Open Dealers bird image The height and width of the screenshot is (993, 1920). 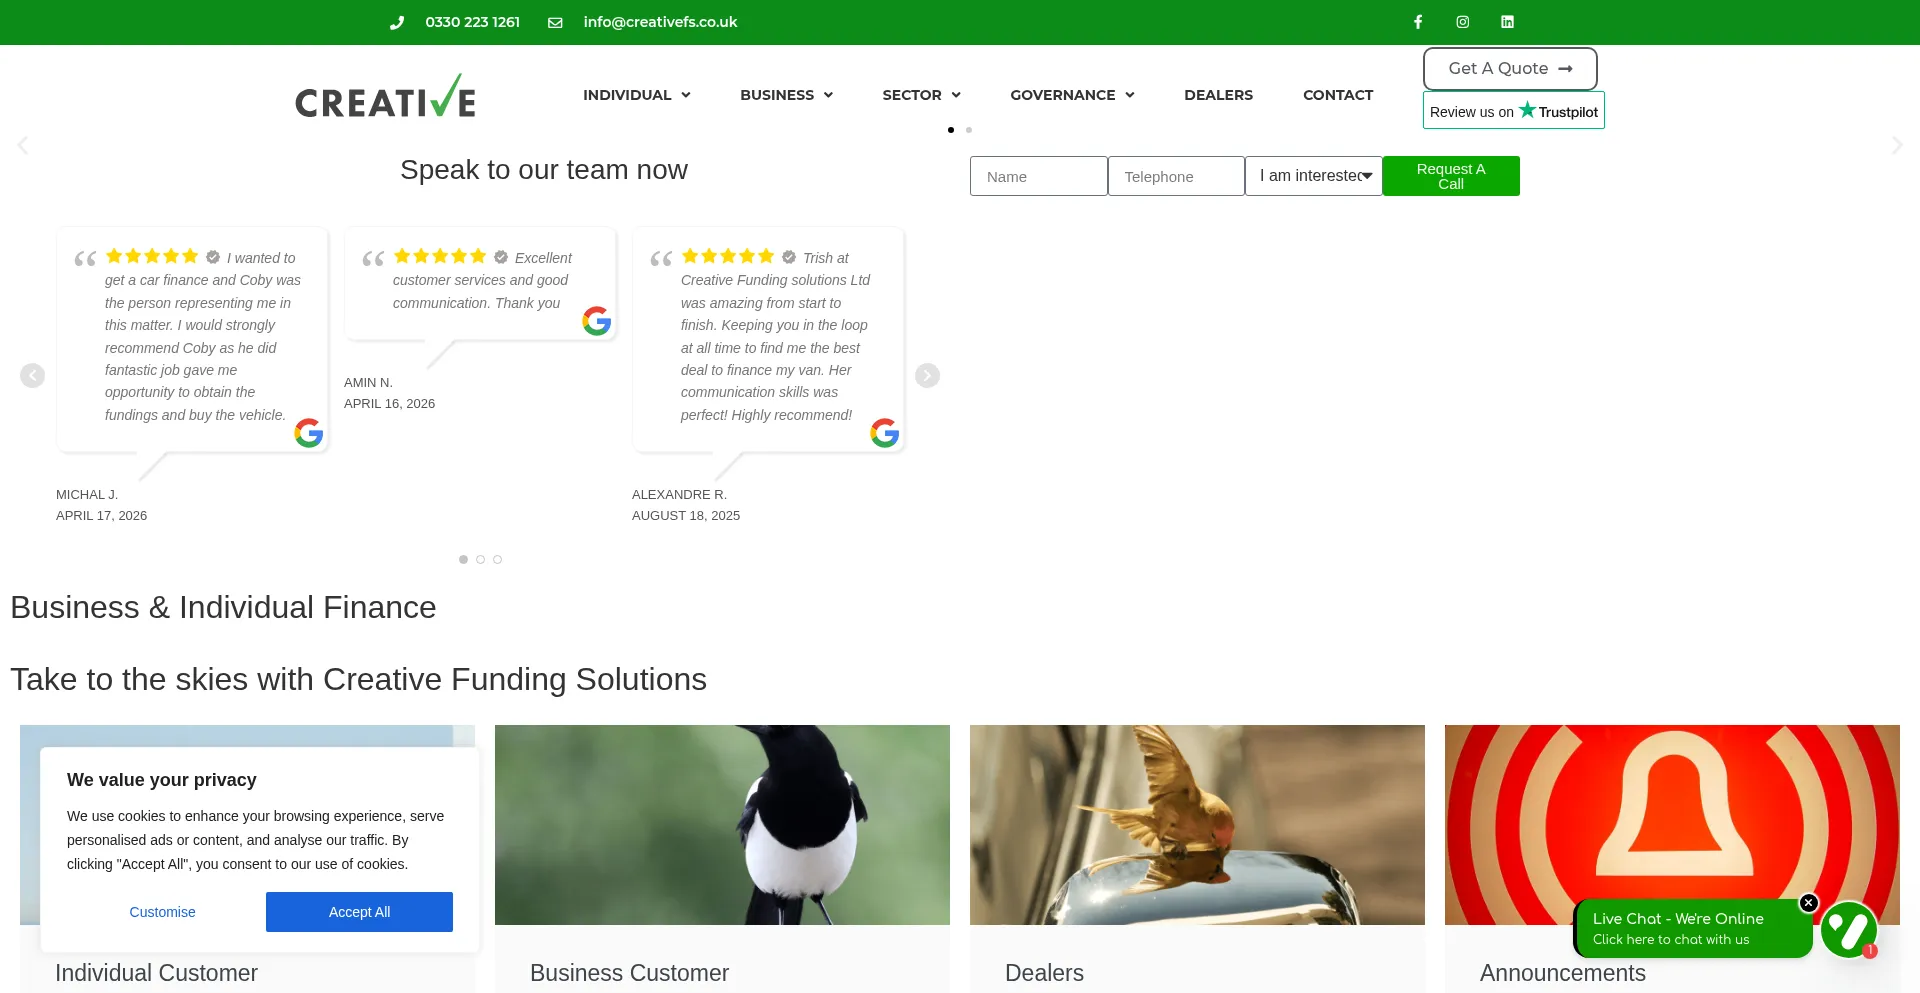[1197, 825]
